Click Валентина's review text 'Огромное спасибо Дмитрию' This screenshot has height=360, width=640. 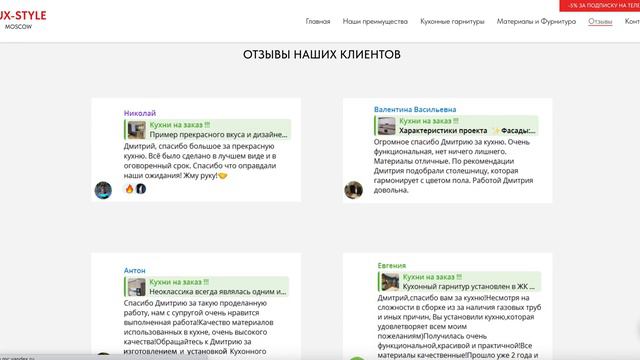tap(420, 142)
